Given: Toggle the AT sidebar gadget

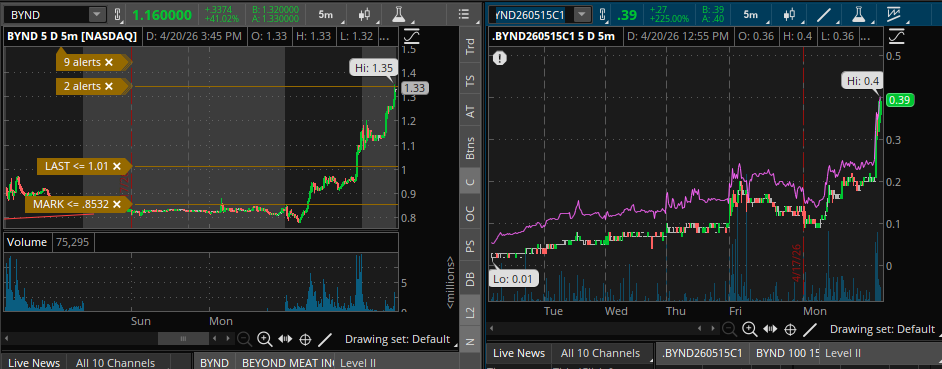Looking at the screenshot, I should pyautogui.click(x=470, y=111).
